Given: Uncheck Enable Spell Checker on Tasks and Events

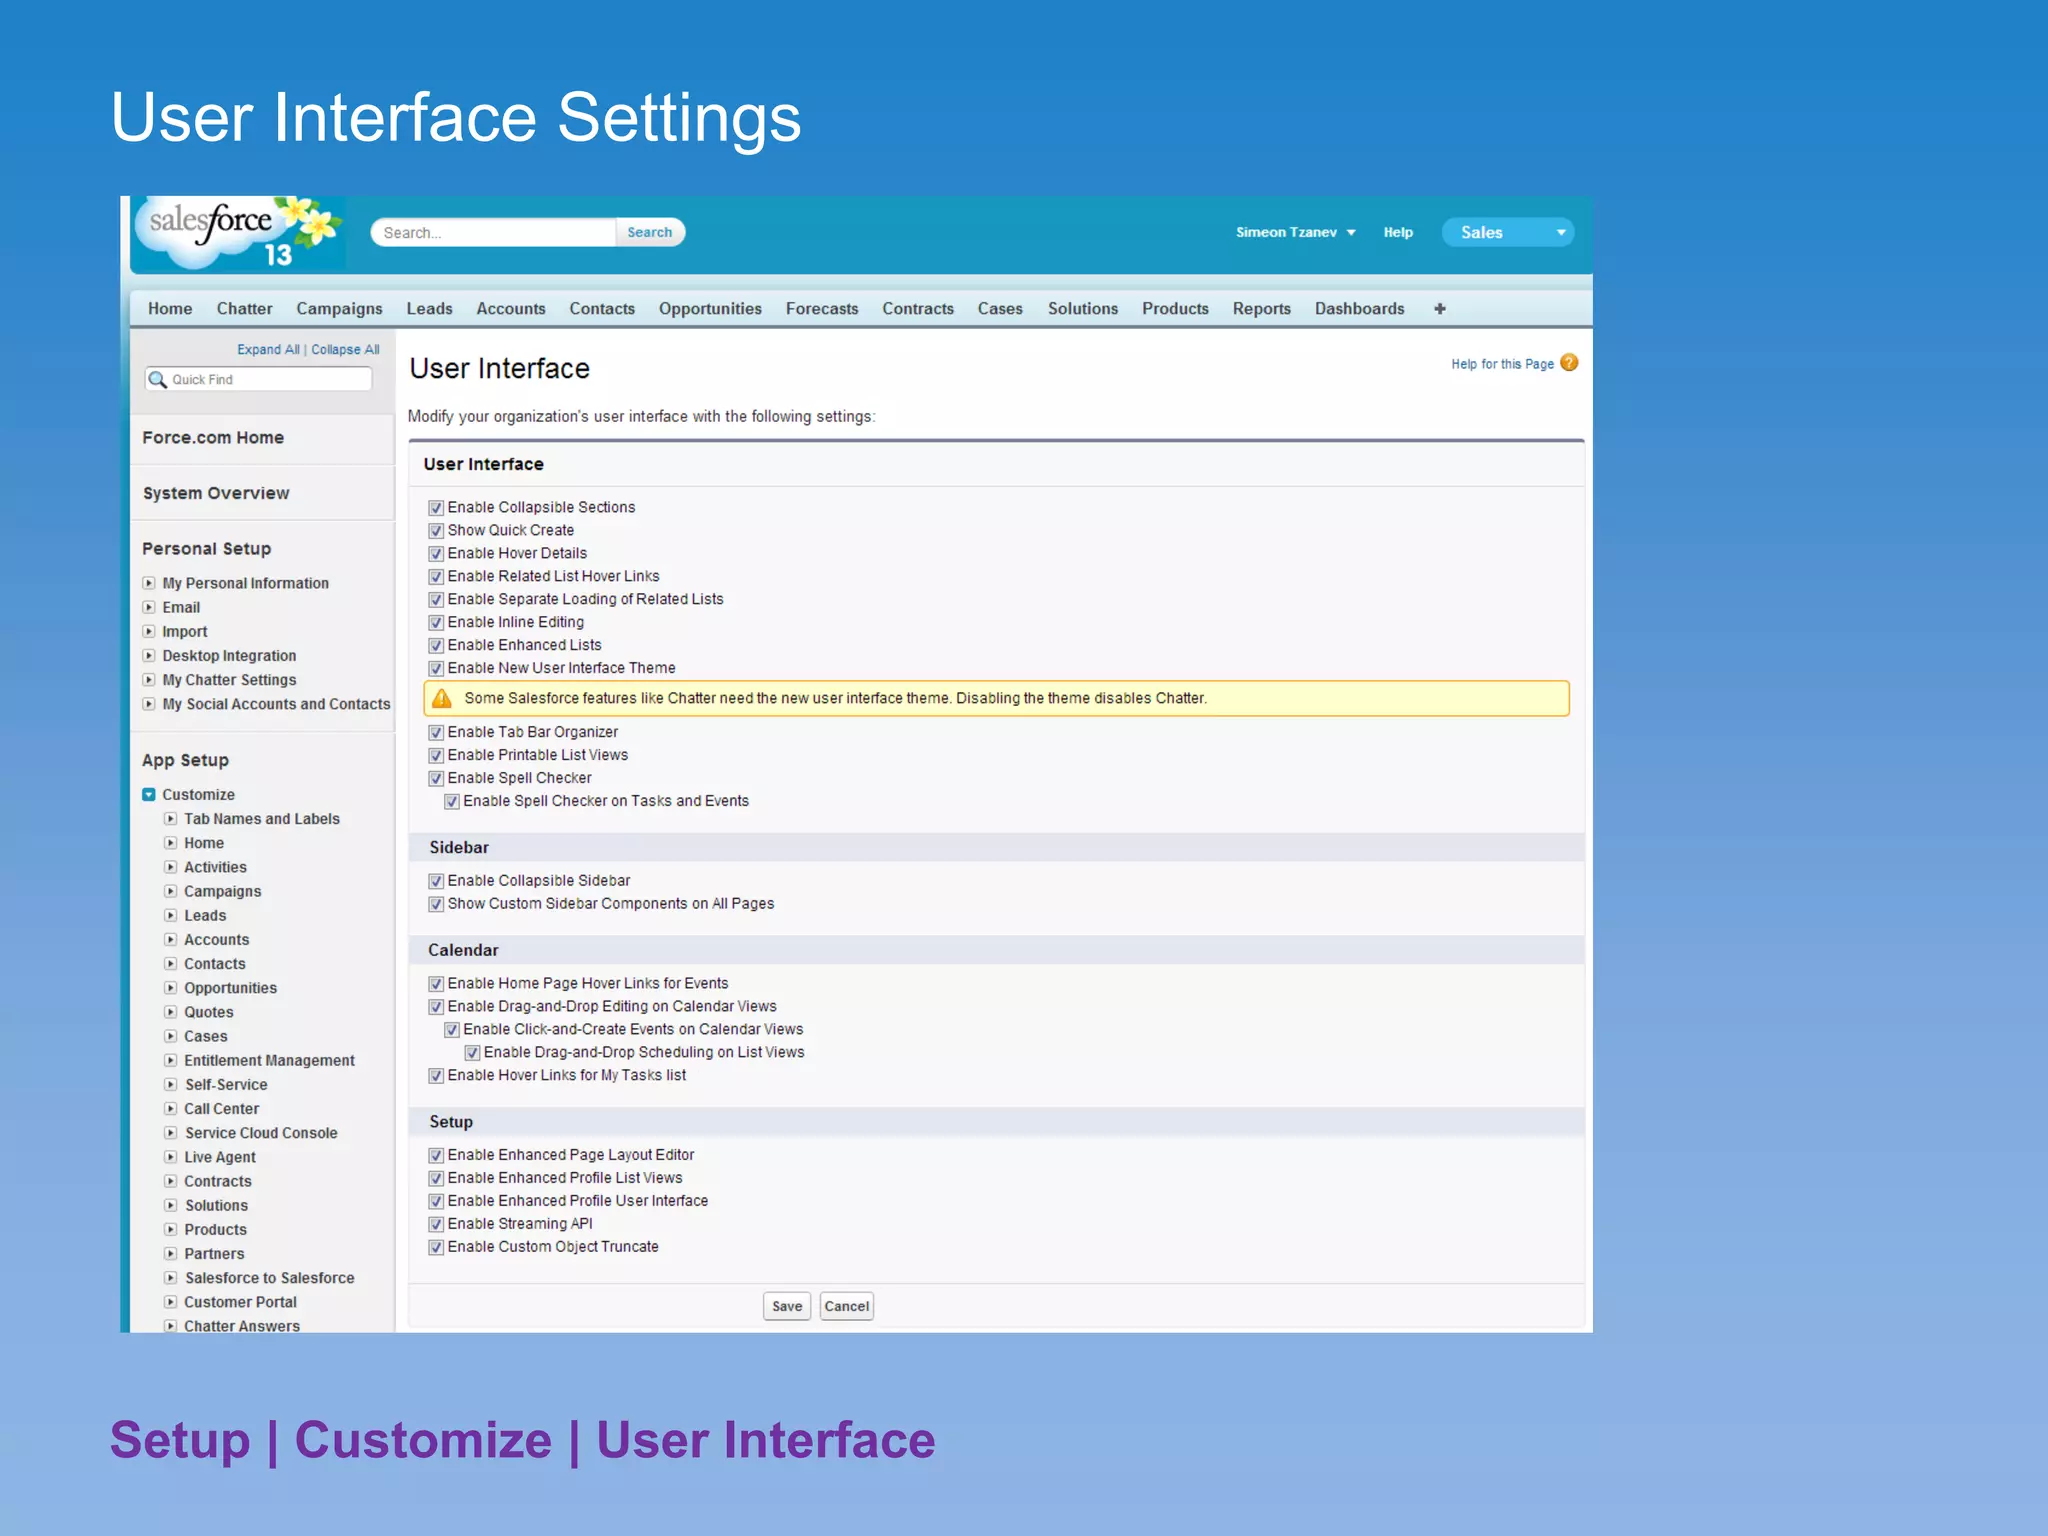Looking at the screenshot, I should coord(452,802).
